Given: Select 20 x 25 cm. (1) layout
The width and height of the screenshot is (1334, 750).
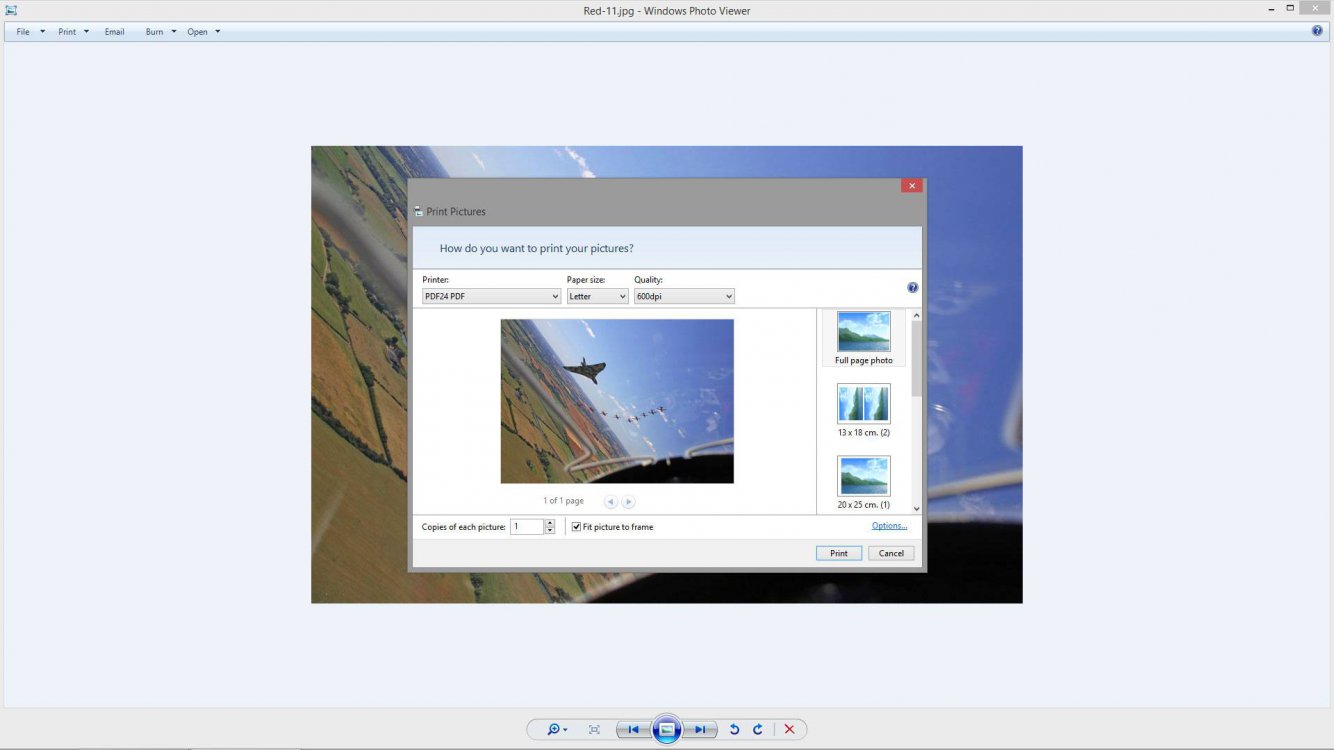Looking at the screenshot, I should coord(864,483).
